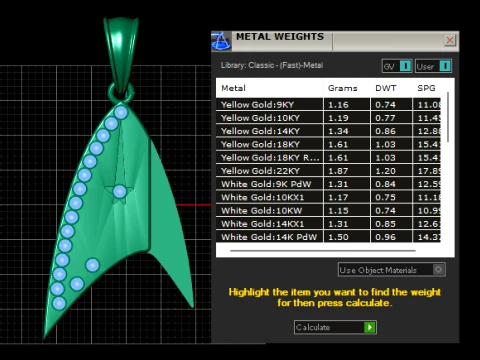Select the gem inside the star
This screenshot has width=480, height=360.
(120, 192)
